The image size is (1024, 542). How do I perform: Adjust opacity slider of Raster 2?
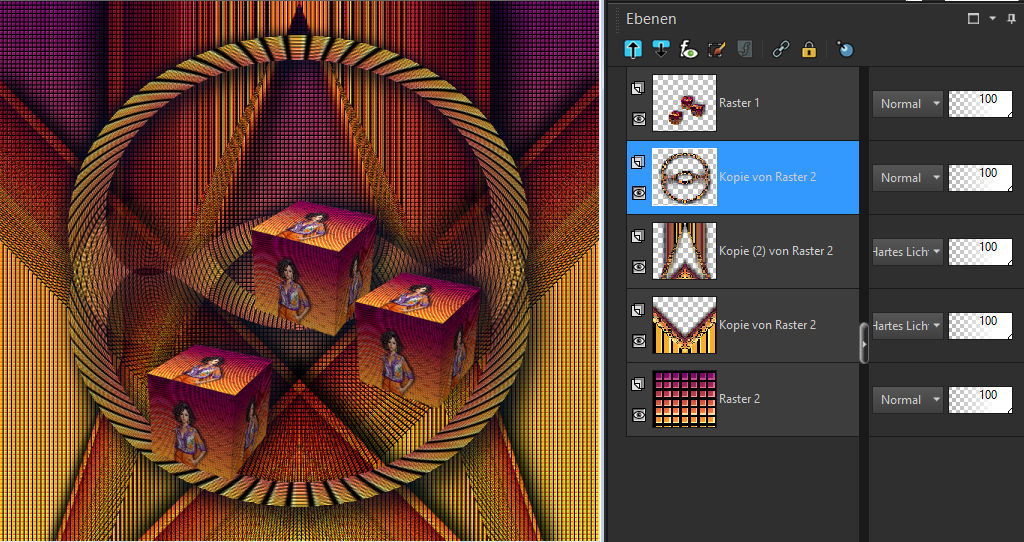pos(980,399)
